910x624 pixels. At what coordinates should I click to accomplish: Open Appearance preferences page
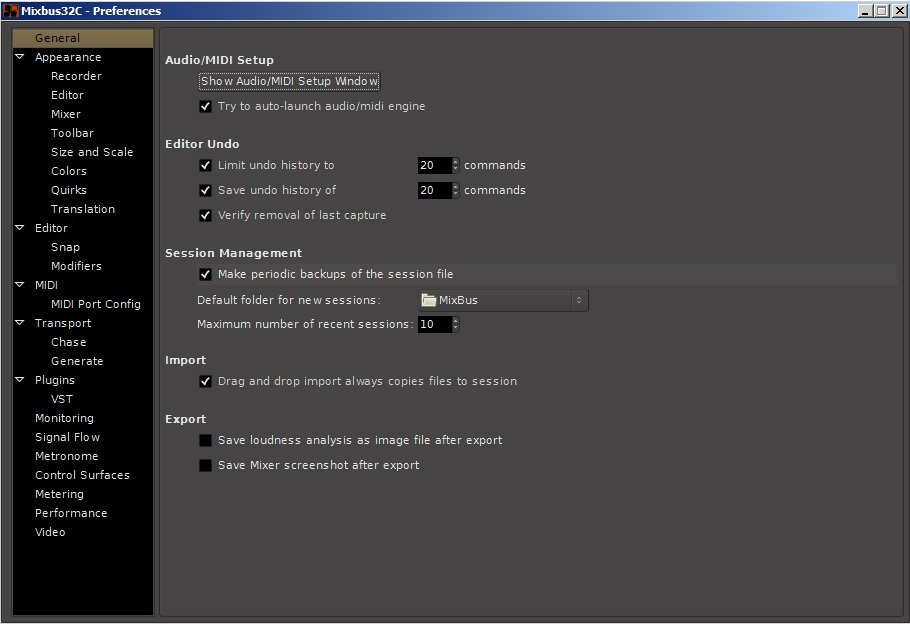(68, 57)
